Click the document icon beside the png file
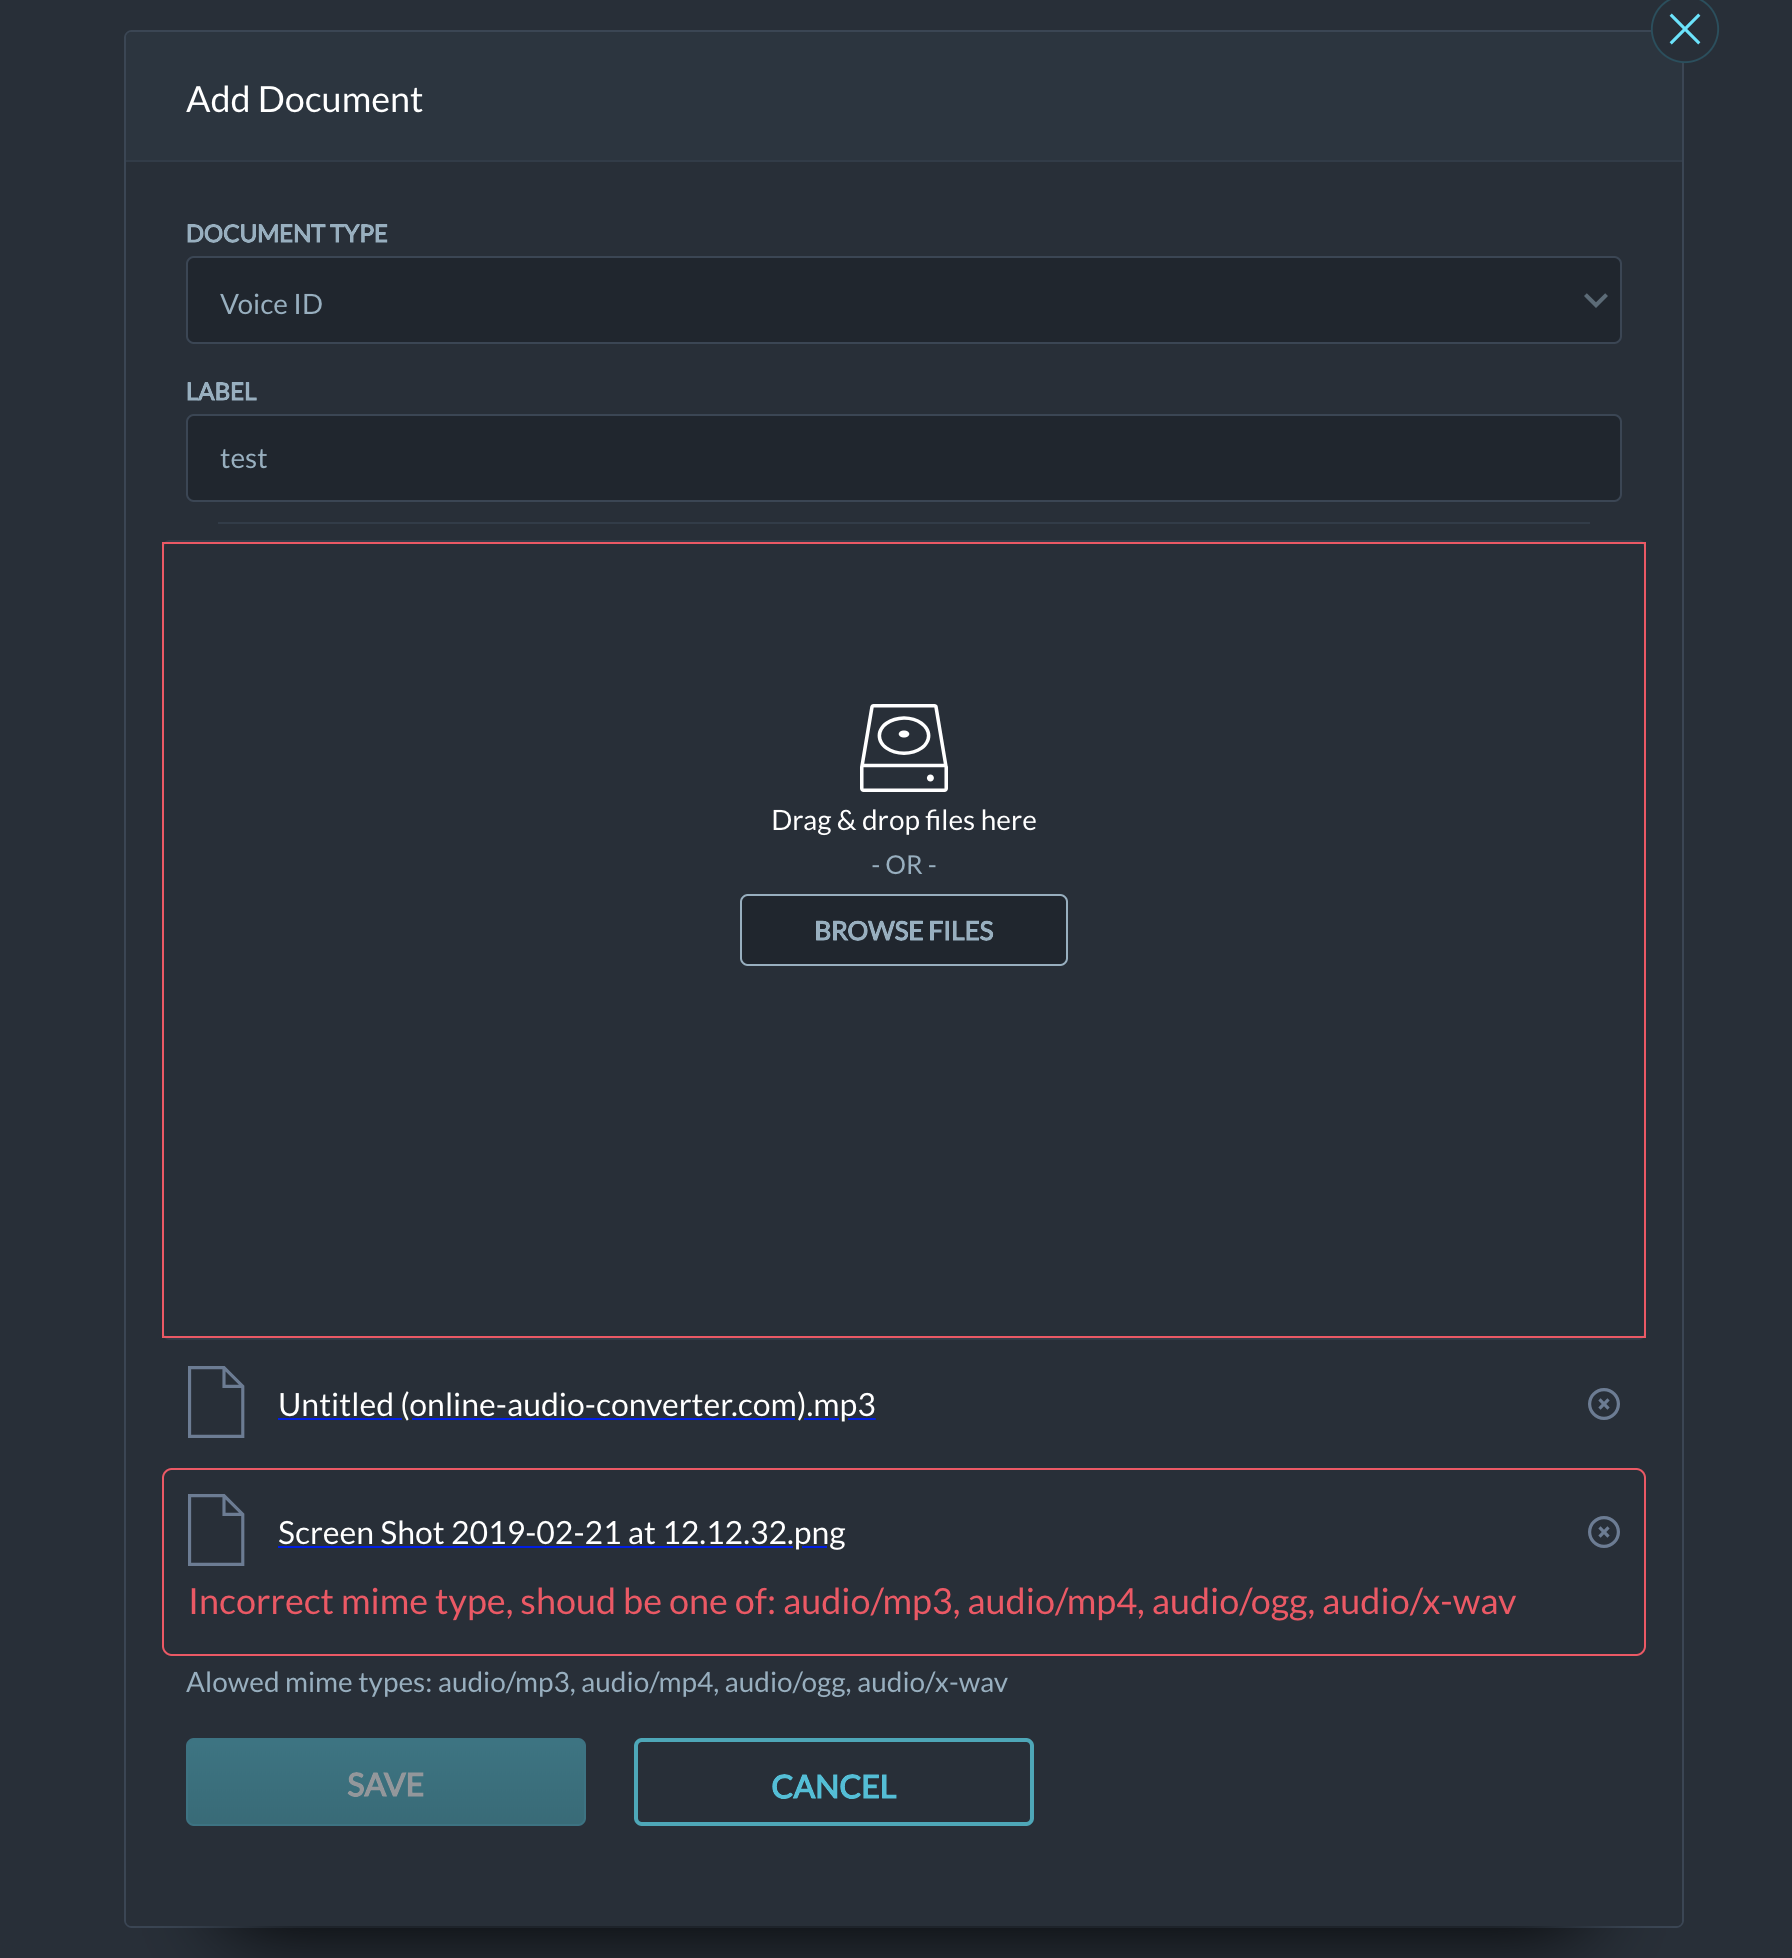 coord(216,1531)
